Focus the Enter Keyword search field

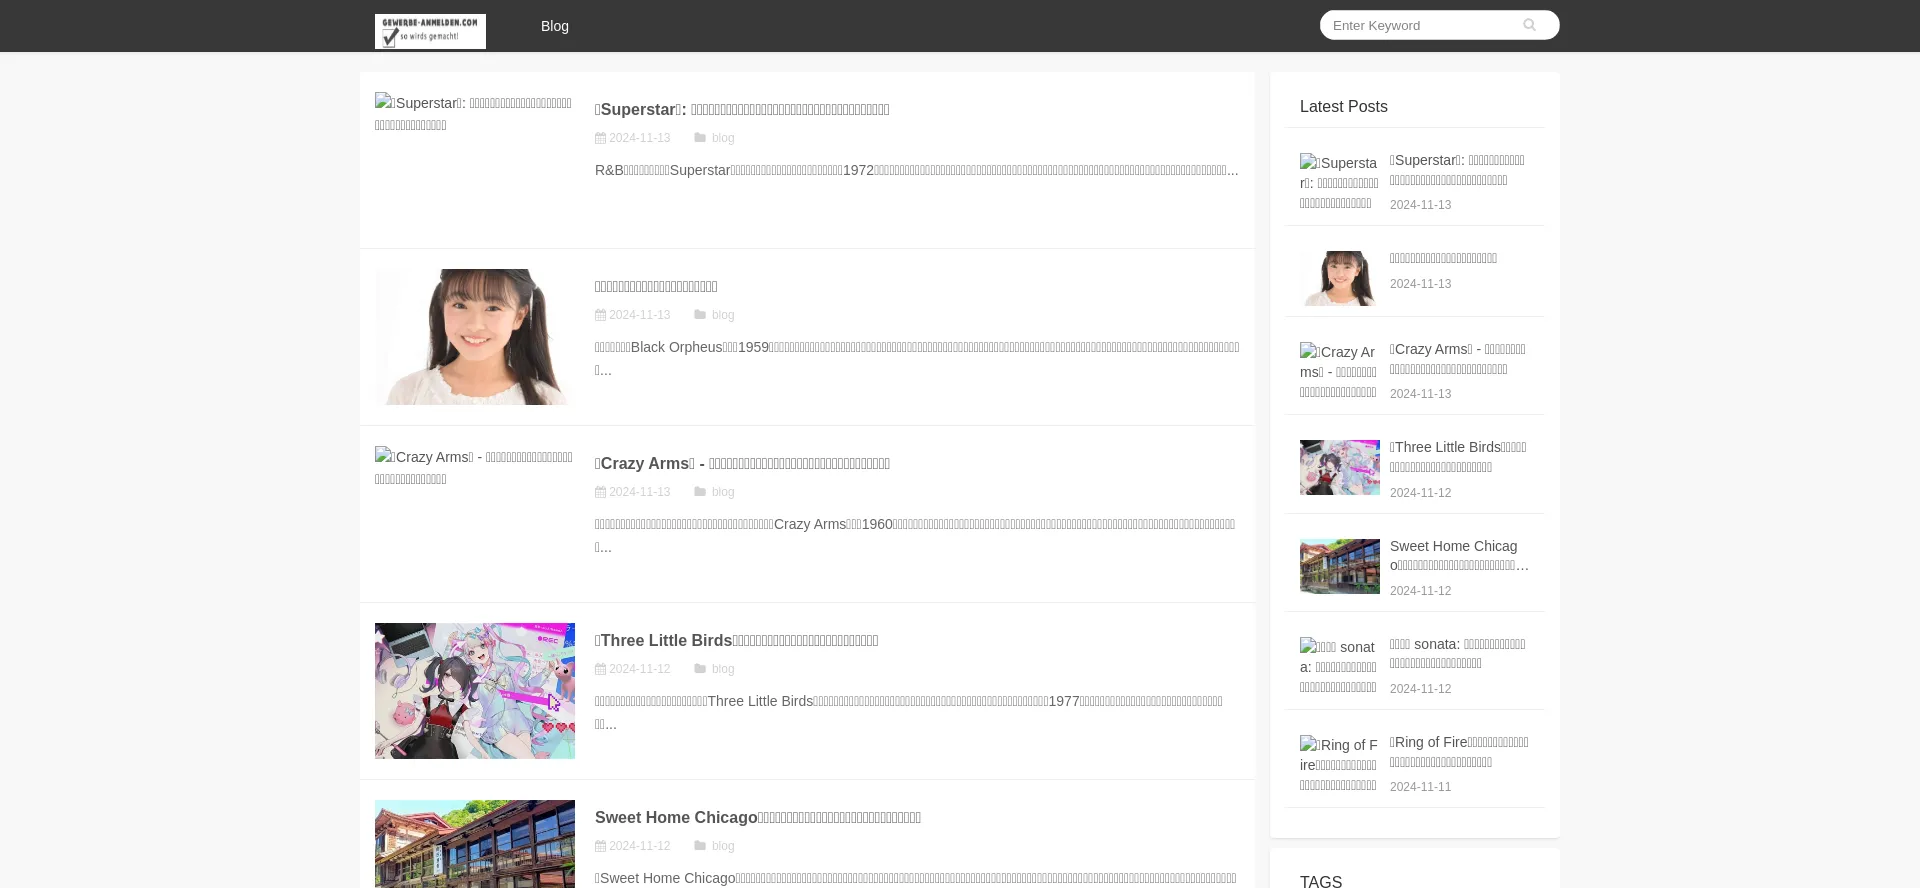click(1420, 25)
